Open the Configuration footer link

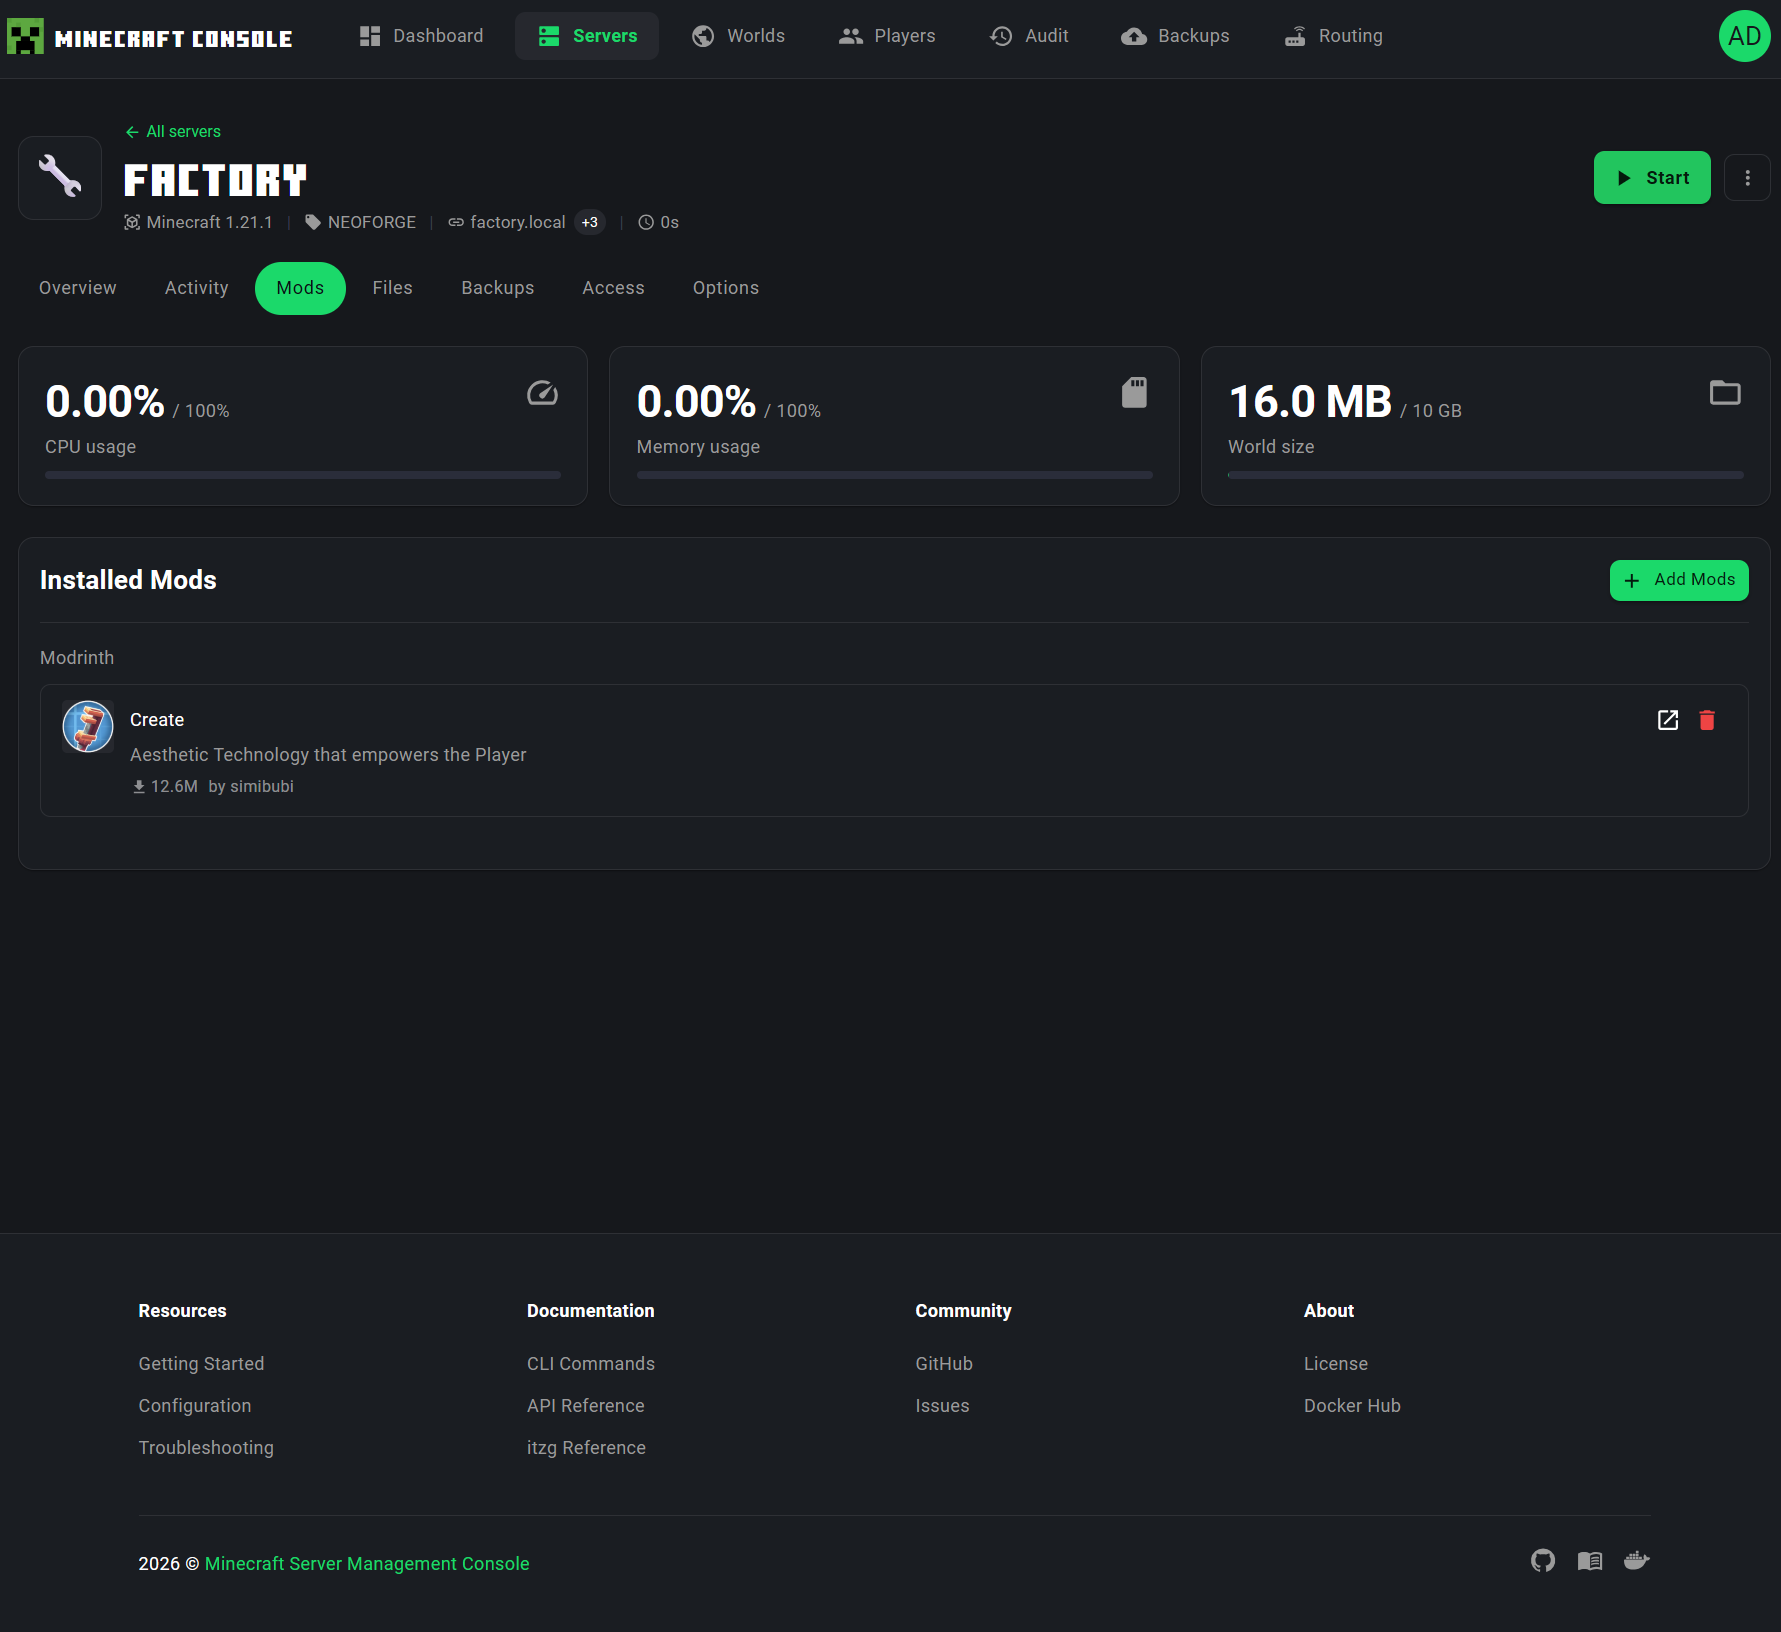pyautogui.click(x=195, y=1406)
